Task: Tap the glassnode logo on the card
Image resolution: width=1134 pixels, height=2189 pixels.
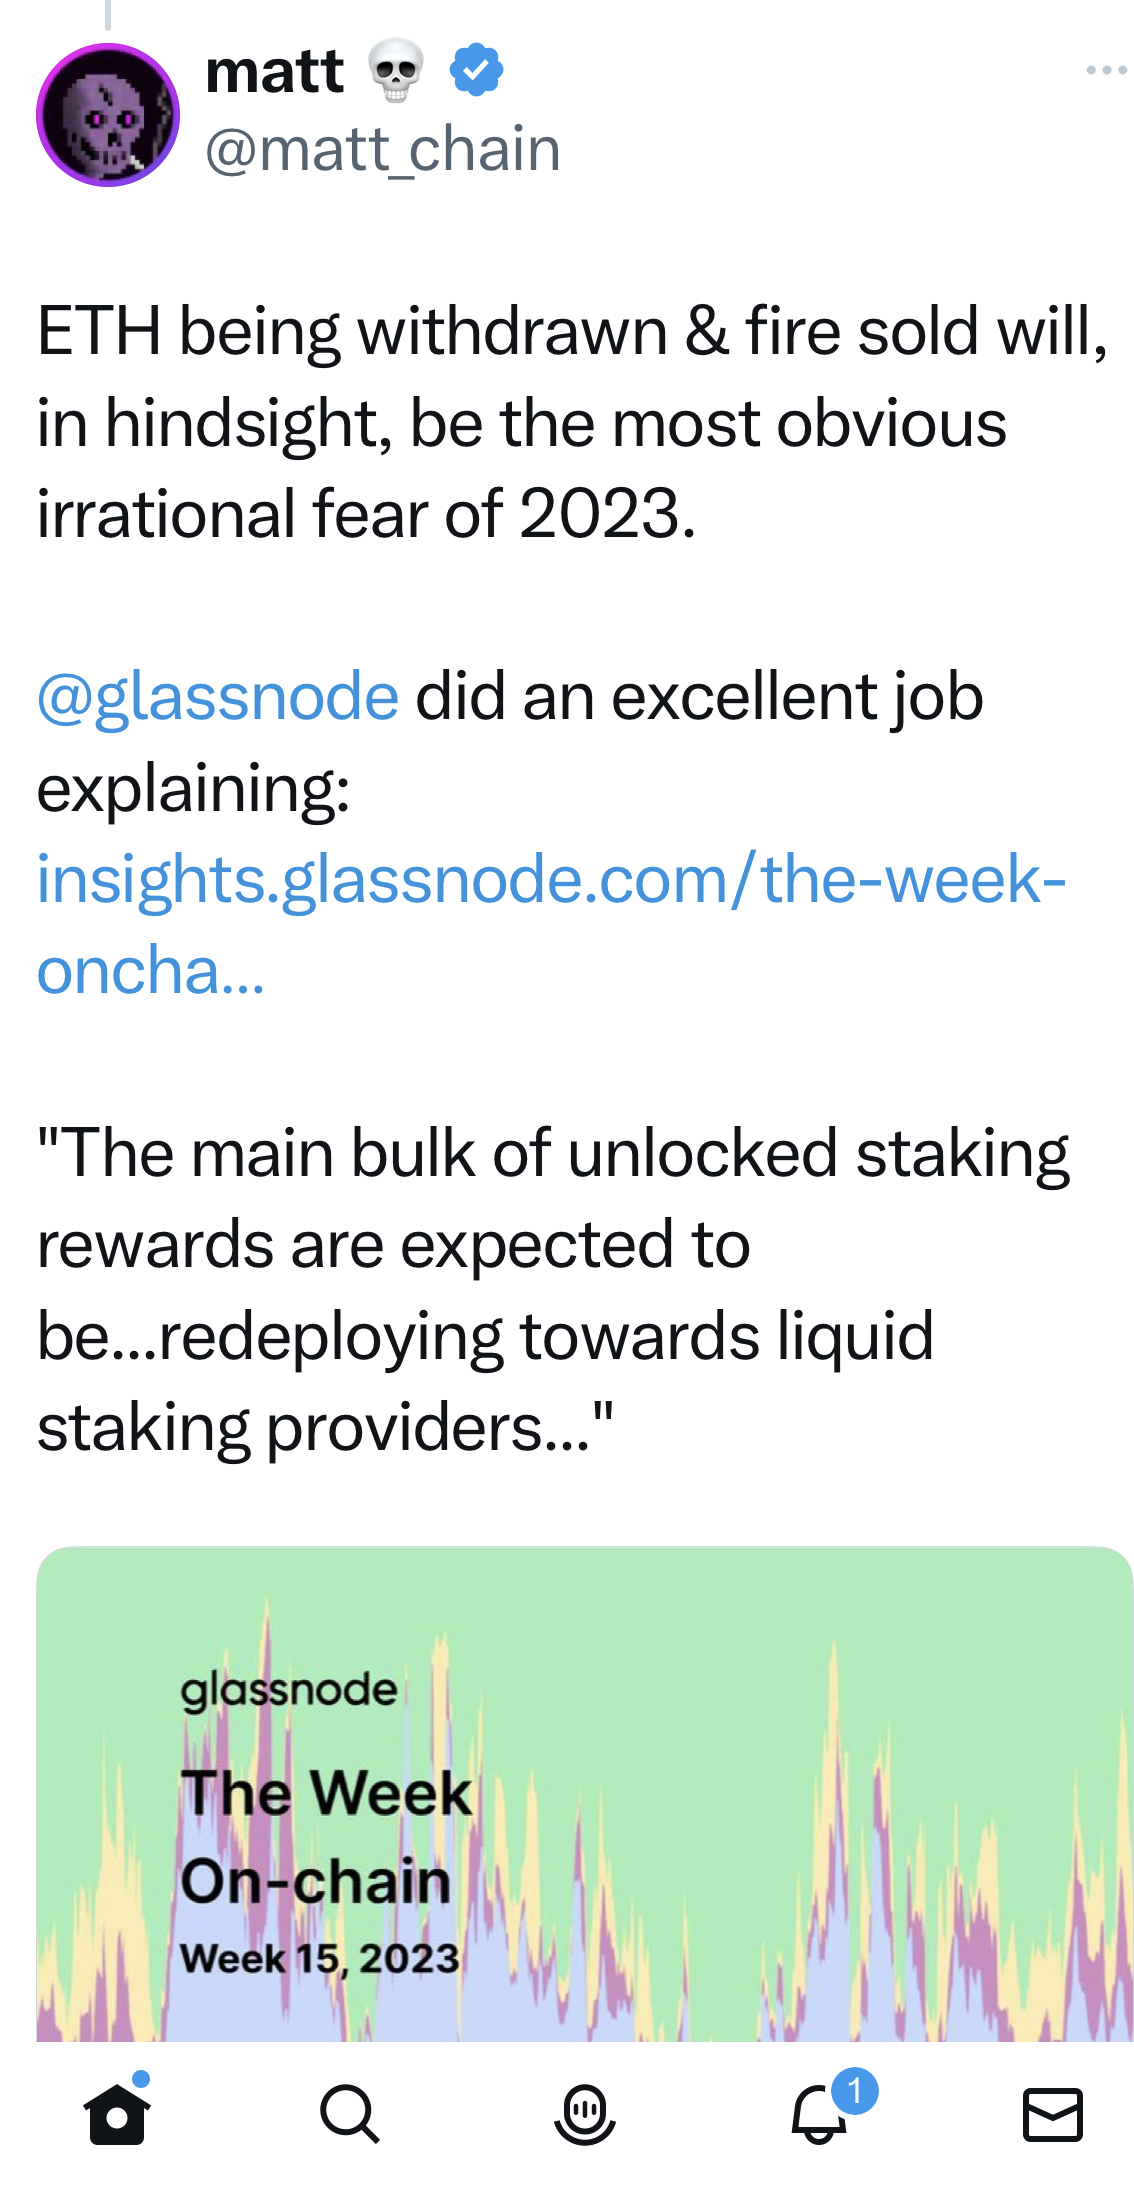Action: [x=288, y=1690]
